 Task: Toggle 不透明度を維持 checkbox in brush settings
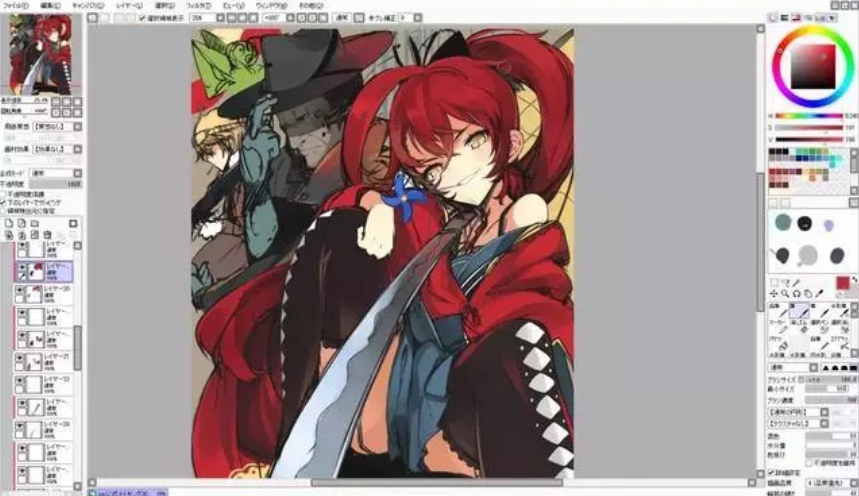810,463
